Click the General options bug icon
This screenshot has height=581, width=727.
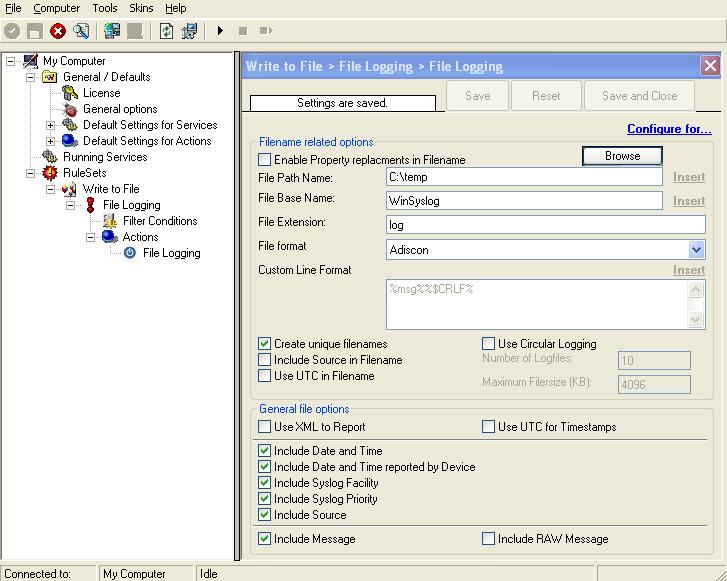(x=70, y=109)
